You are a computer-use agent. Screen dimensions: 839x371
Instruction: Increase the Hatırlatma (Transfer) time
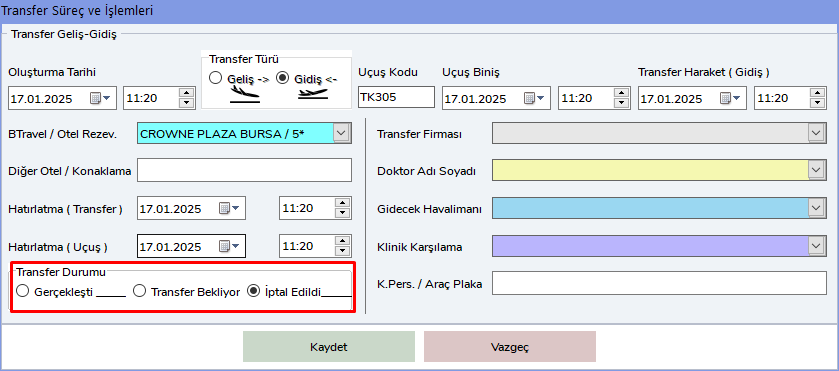pos(342,203)
